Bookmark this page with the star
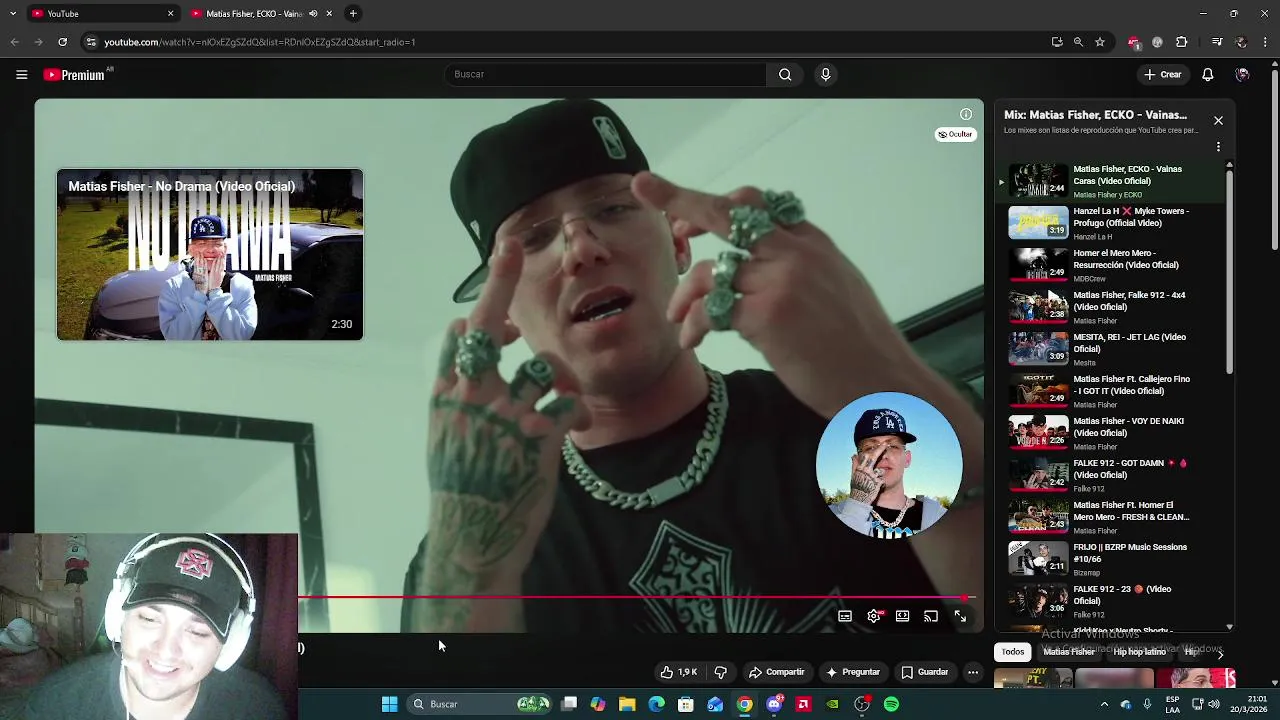Screen dimensions: 1280x720 coord(1100,42)
